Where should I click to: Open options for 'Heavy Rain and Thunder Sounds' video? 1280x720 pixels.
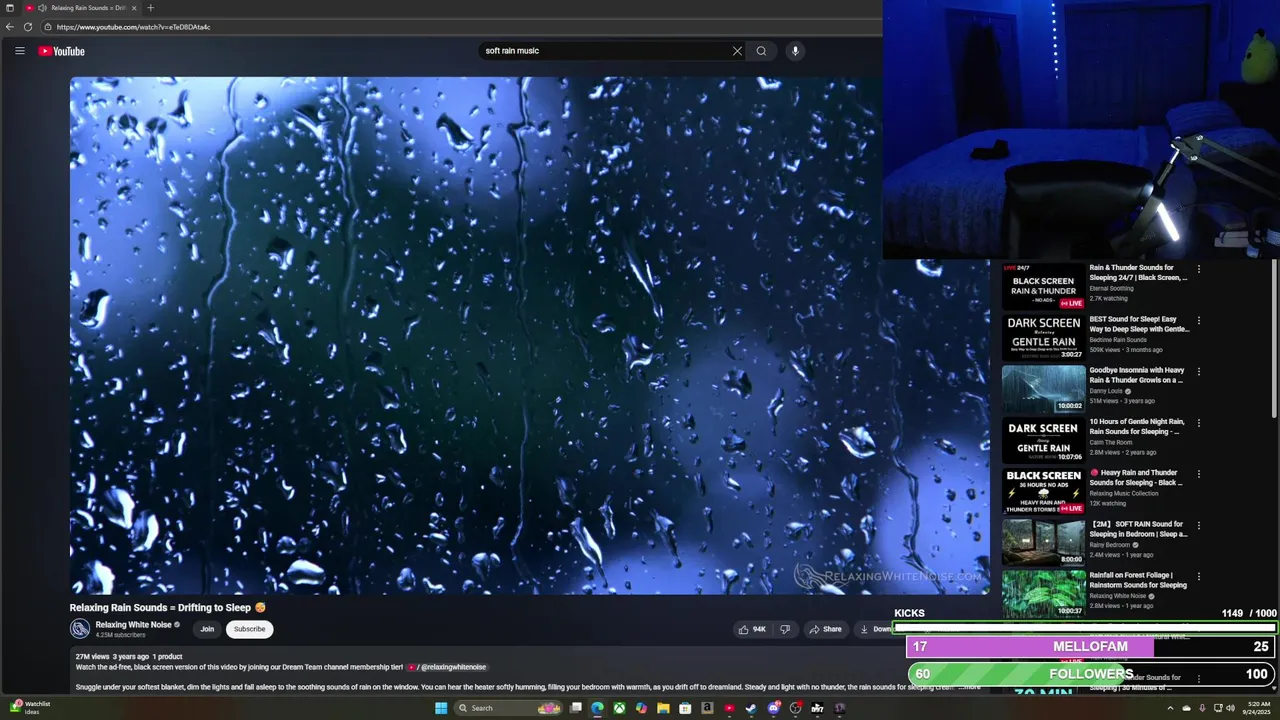tap(1199, 475)
